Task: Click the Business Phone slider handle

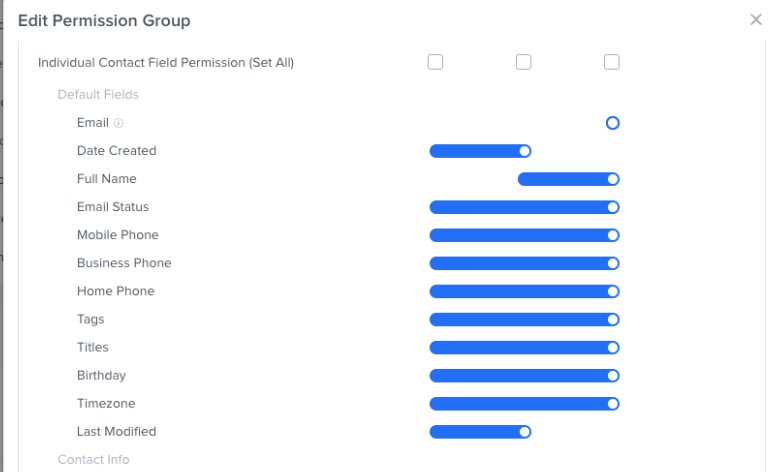Action: pyautogui.click(x=613, y=263)
